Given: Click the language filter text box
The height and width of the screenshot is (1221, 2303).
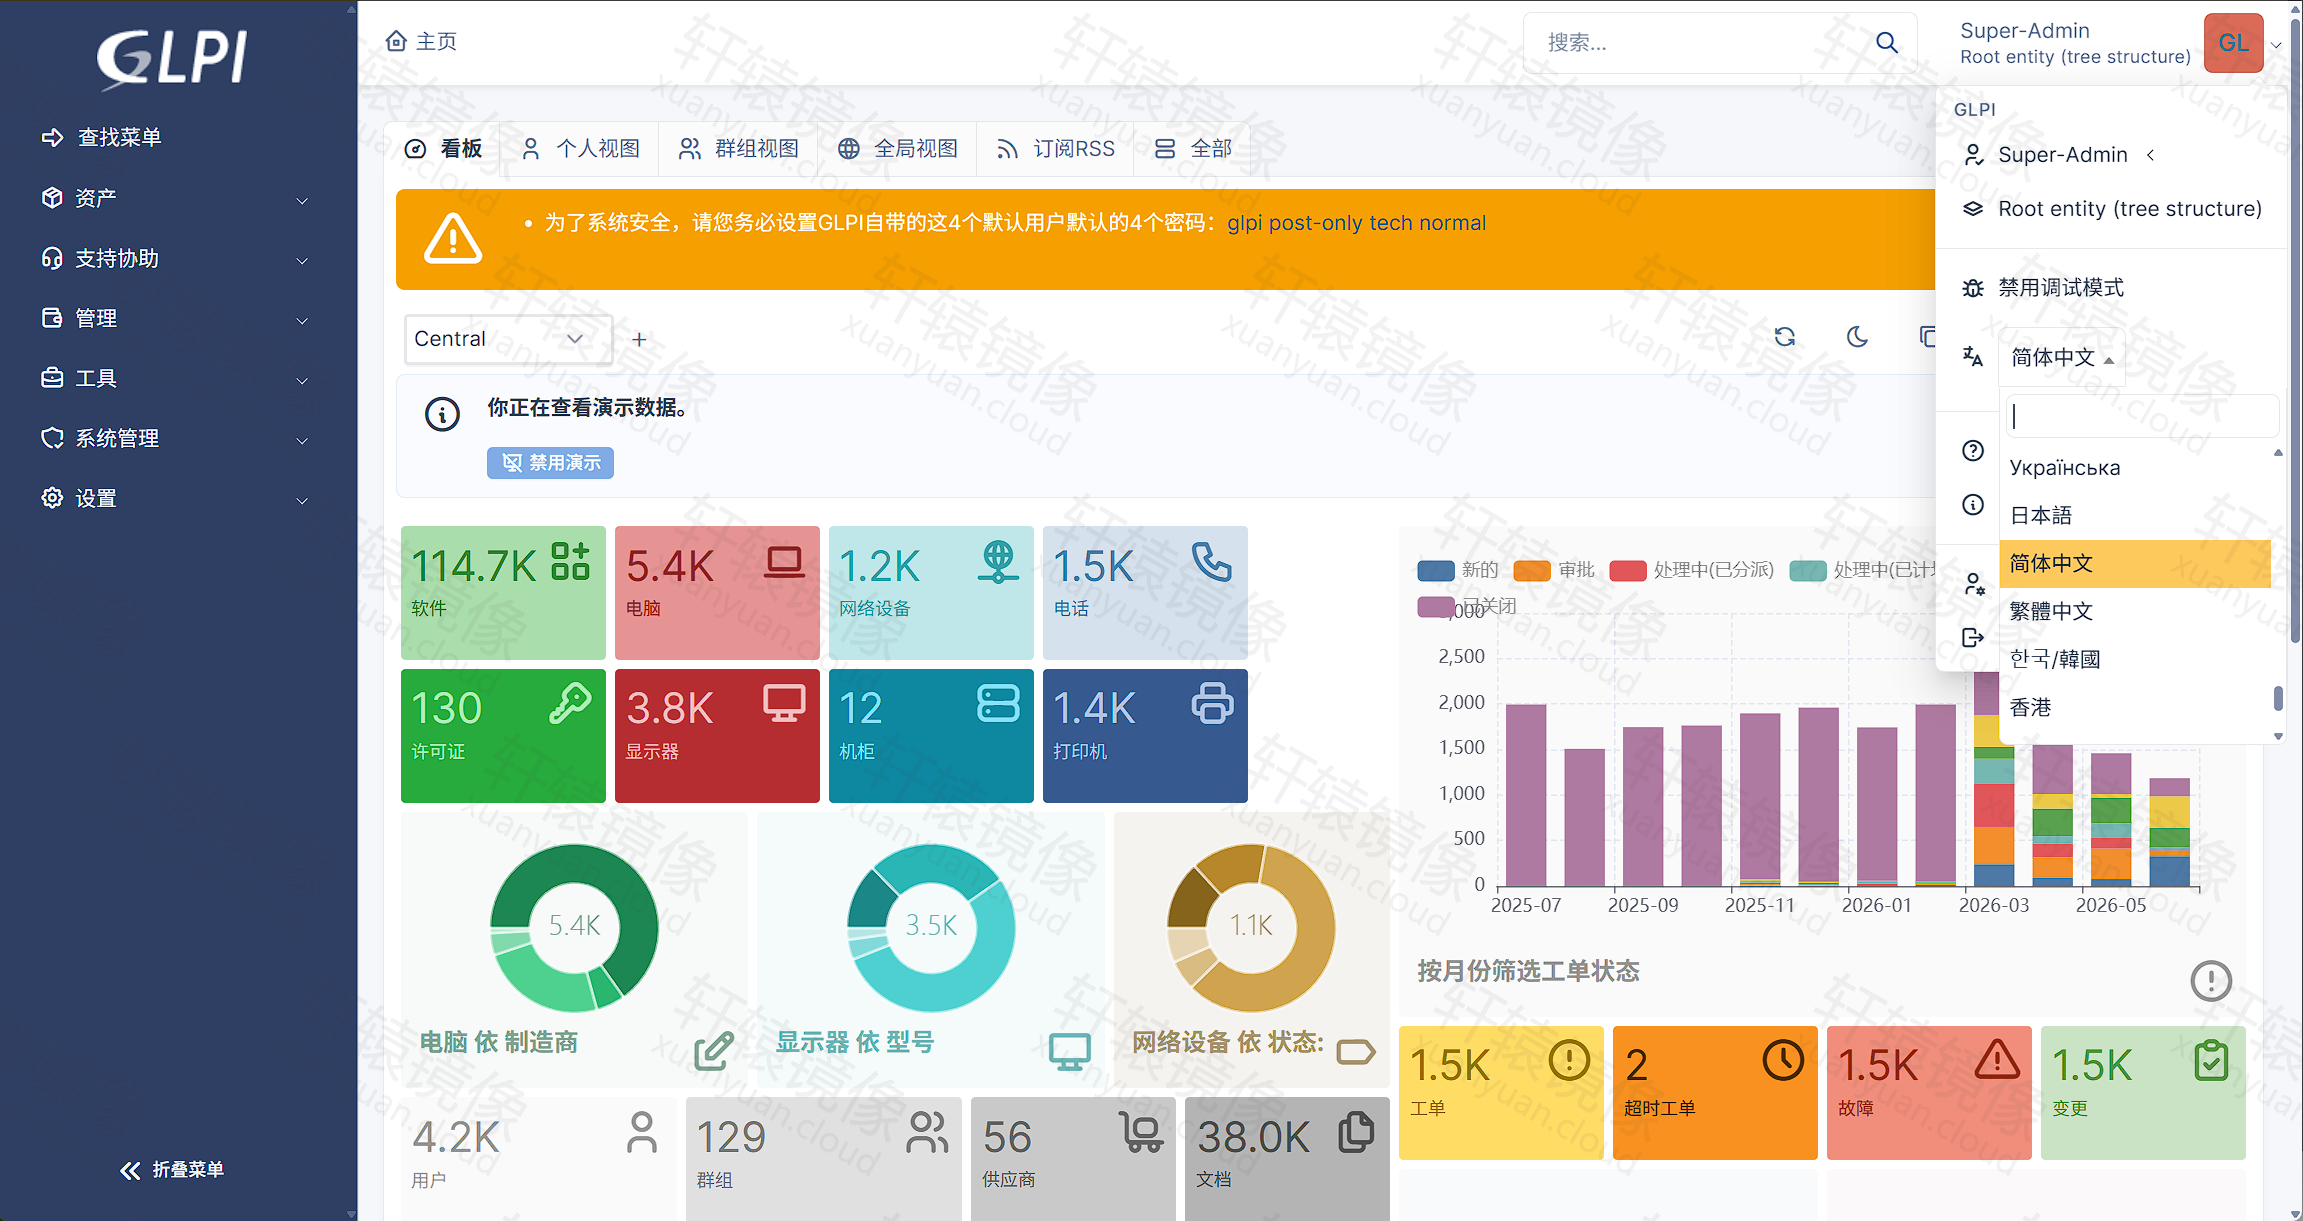Looking at the screenshot, I should point(2142,416).
